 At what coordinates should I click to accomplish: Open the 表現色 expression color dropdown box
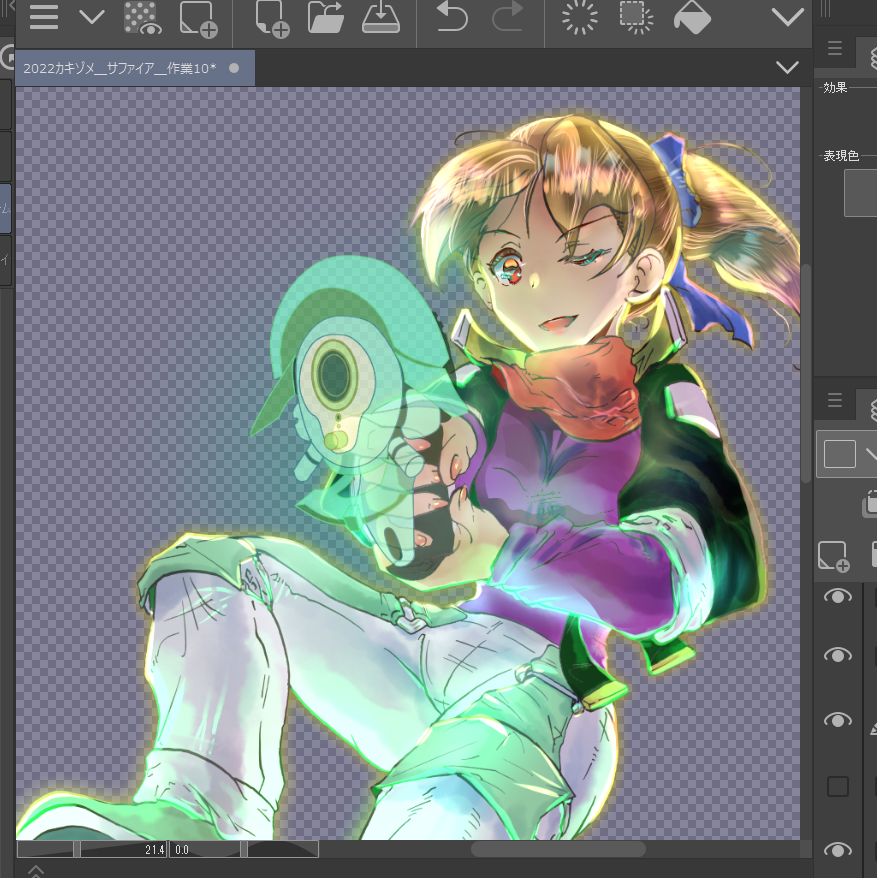pyautogui.click(x=860, y=193)
